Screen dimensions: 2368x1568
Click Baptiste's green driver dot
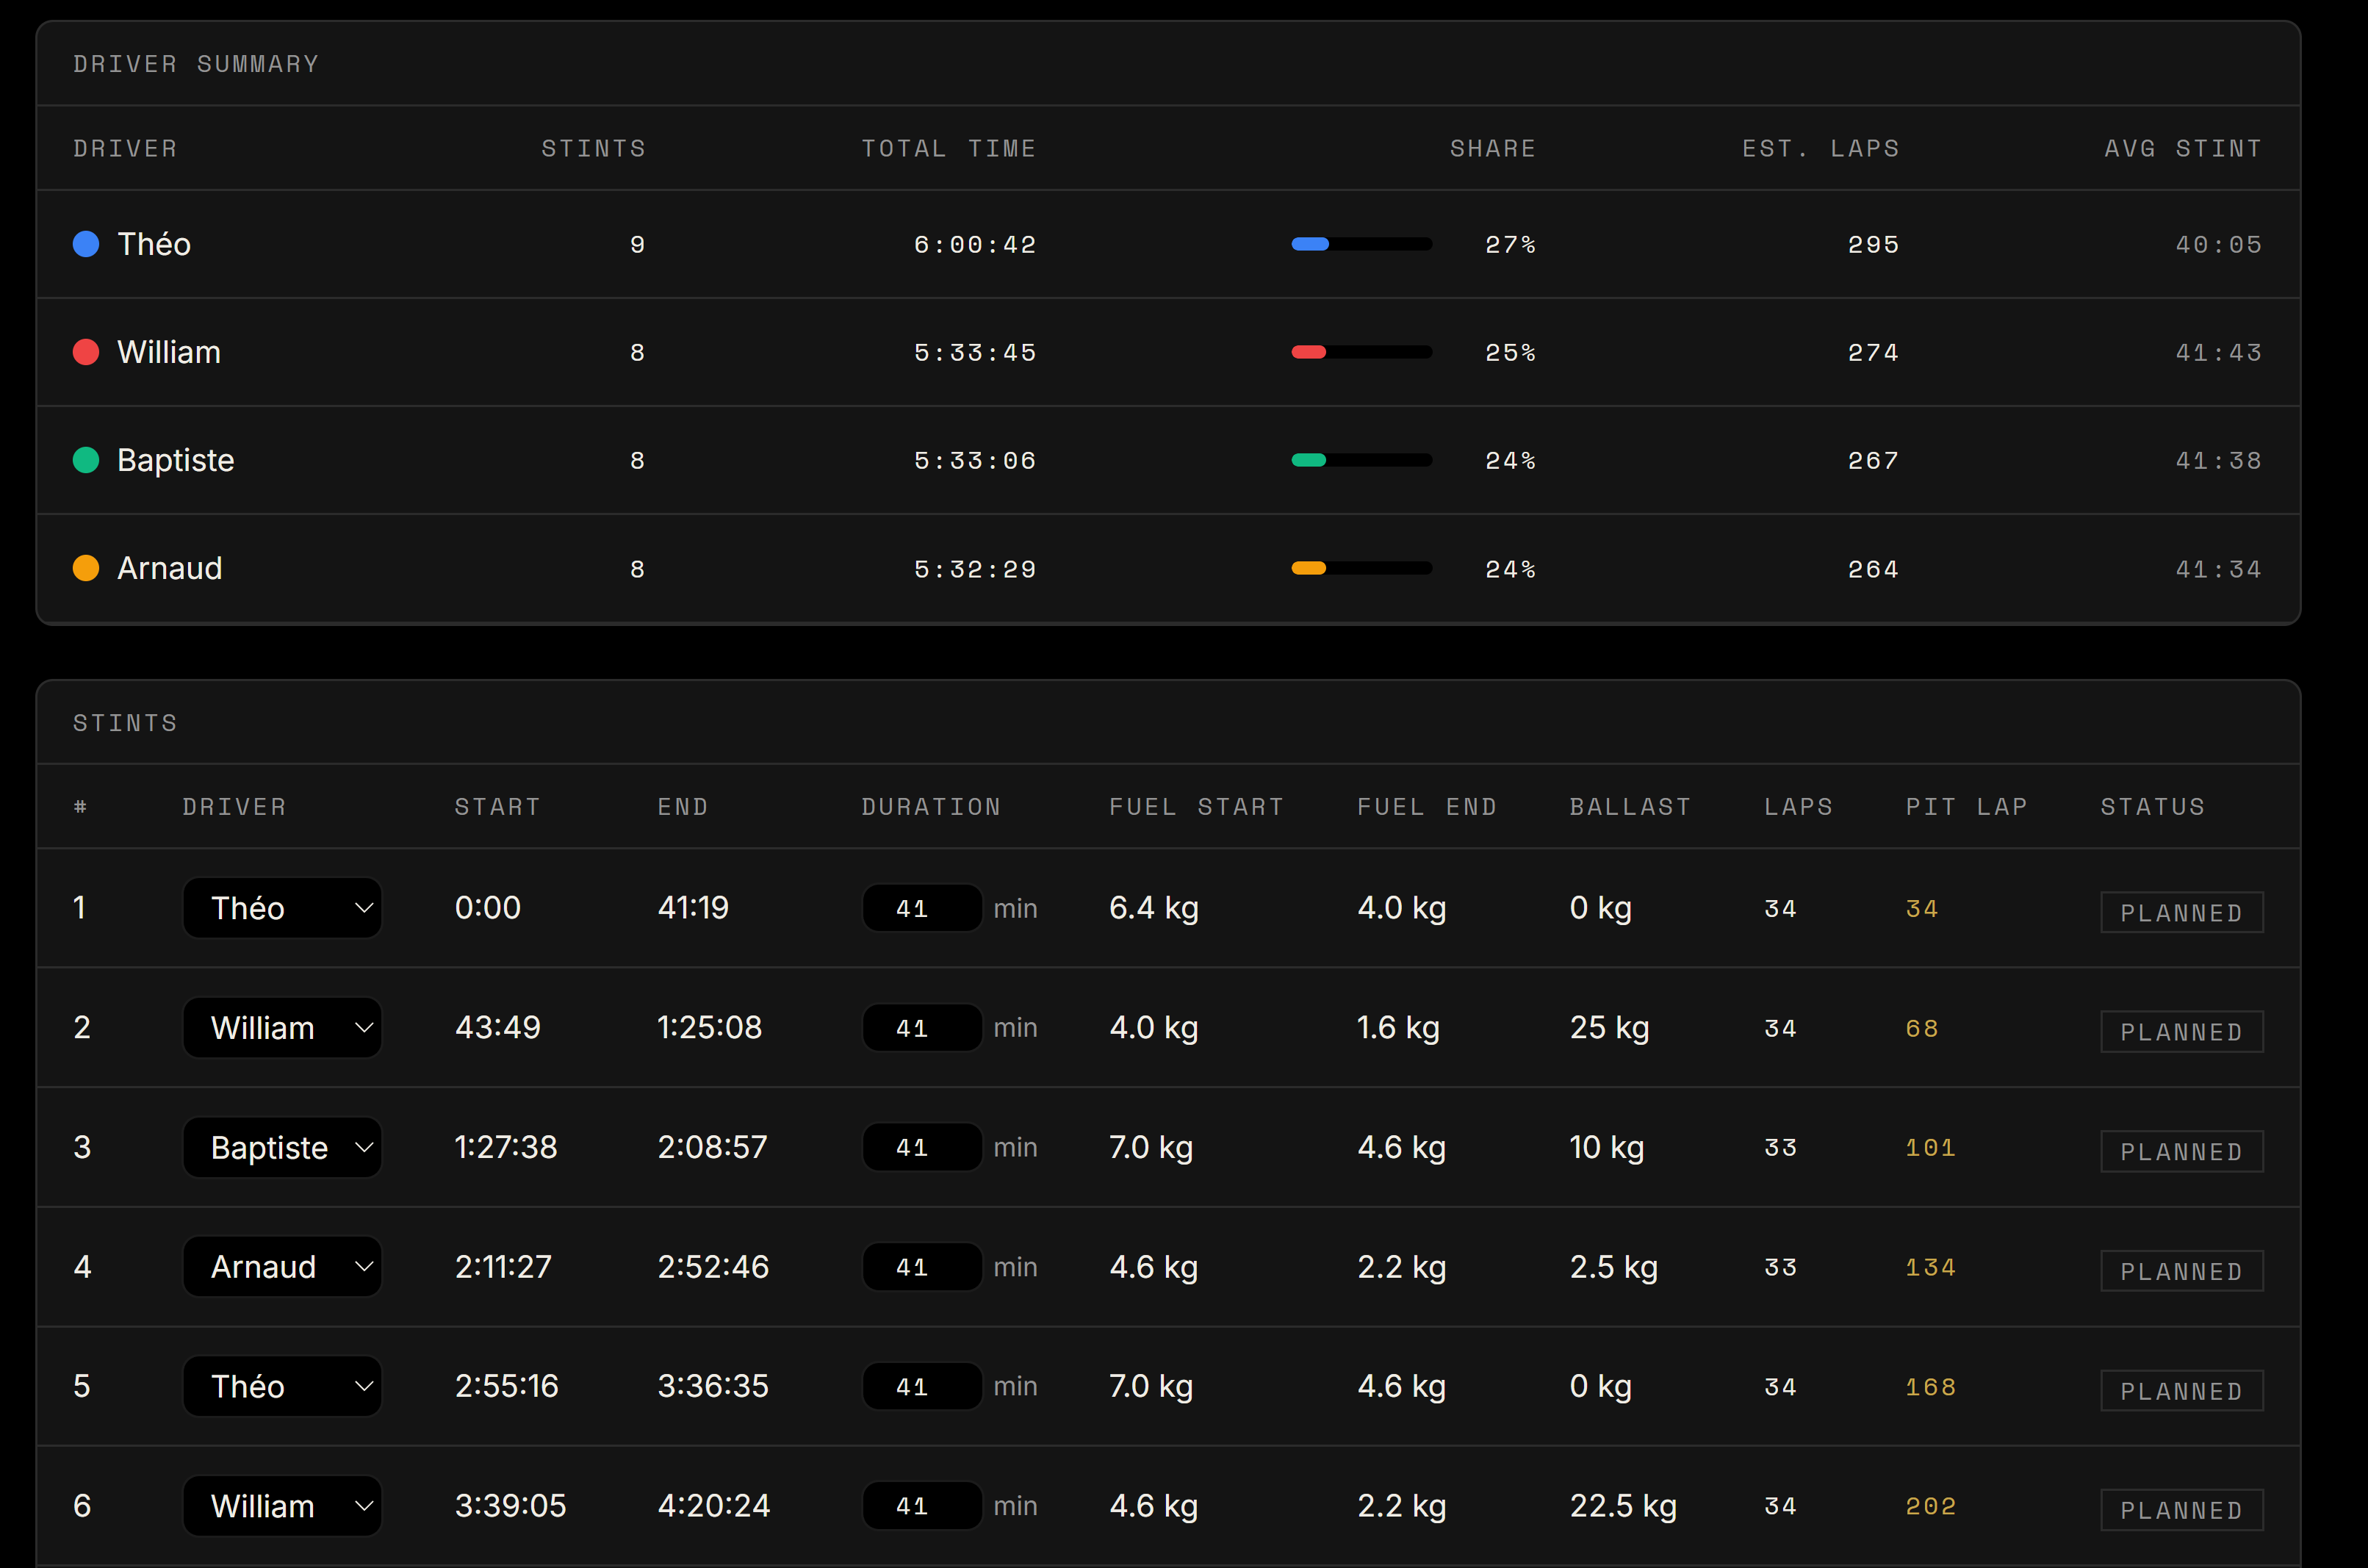click(86, 460)
